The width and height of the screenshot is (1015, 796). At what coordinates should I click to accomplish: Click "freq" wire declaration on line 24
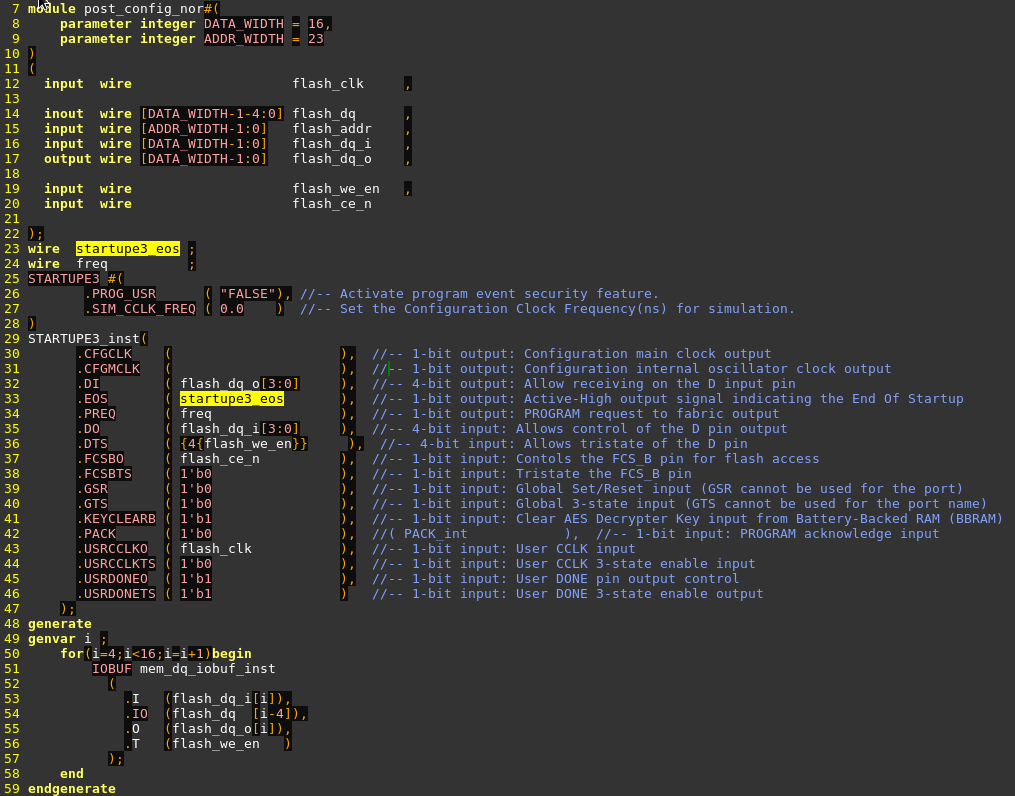point(92,264)
